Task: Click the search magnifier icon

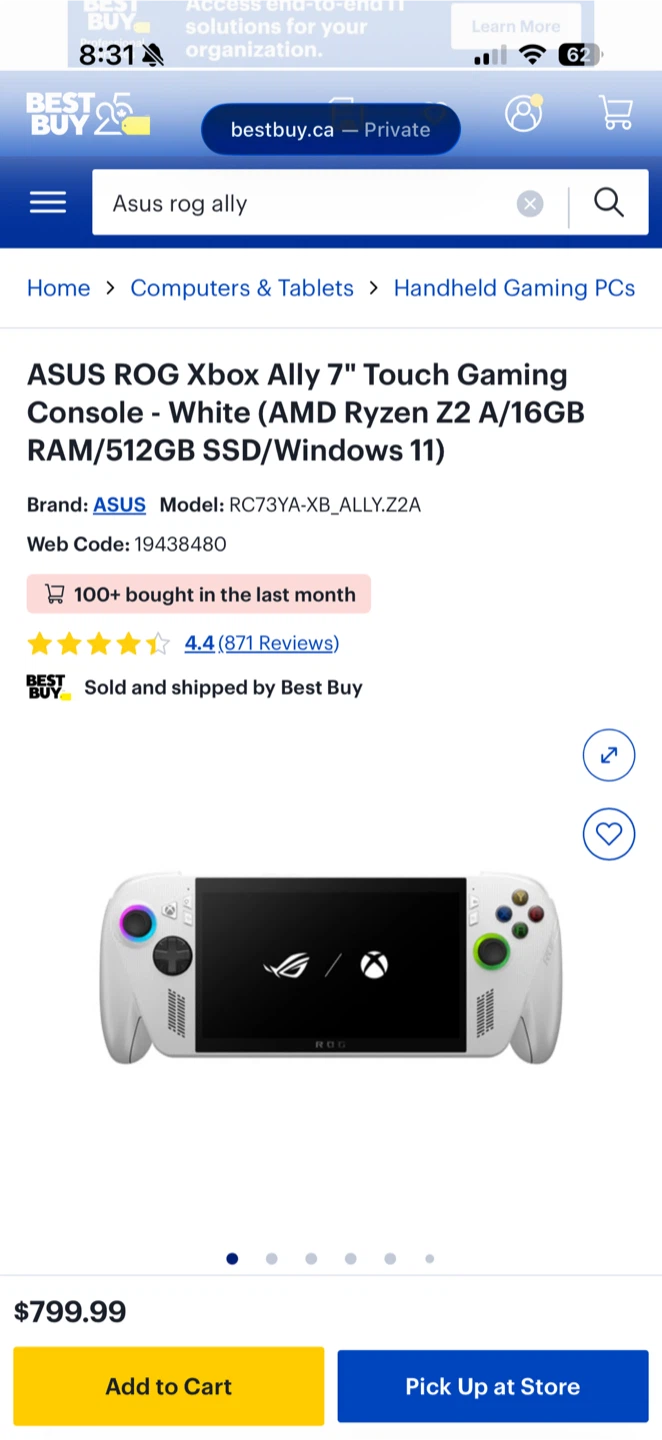Action: click(609, 203)
